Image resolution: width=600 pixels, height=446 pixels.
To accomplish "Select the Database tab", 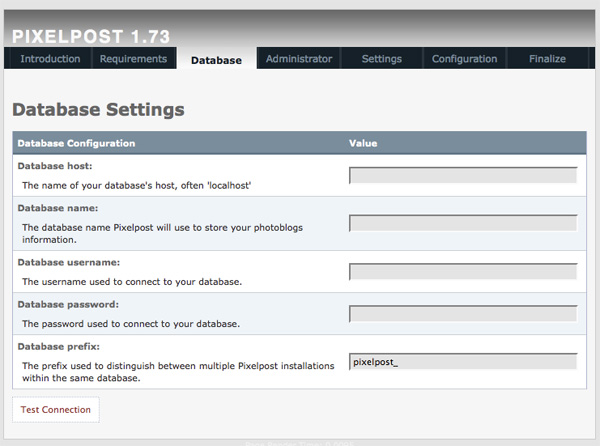I will coord(216,60).
